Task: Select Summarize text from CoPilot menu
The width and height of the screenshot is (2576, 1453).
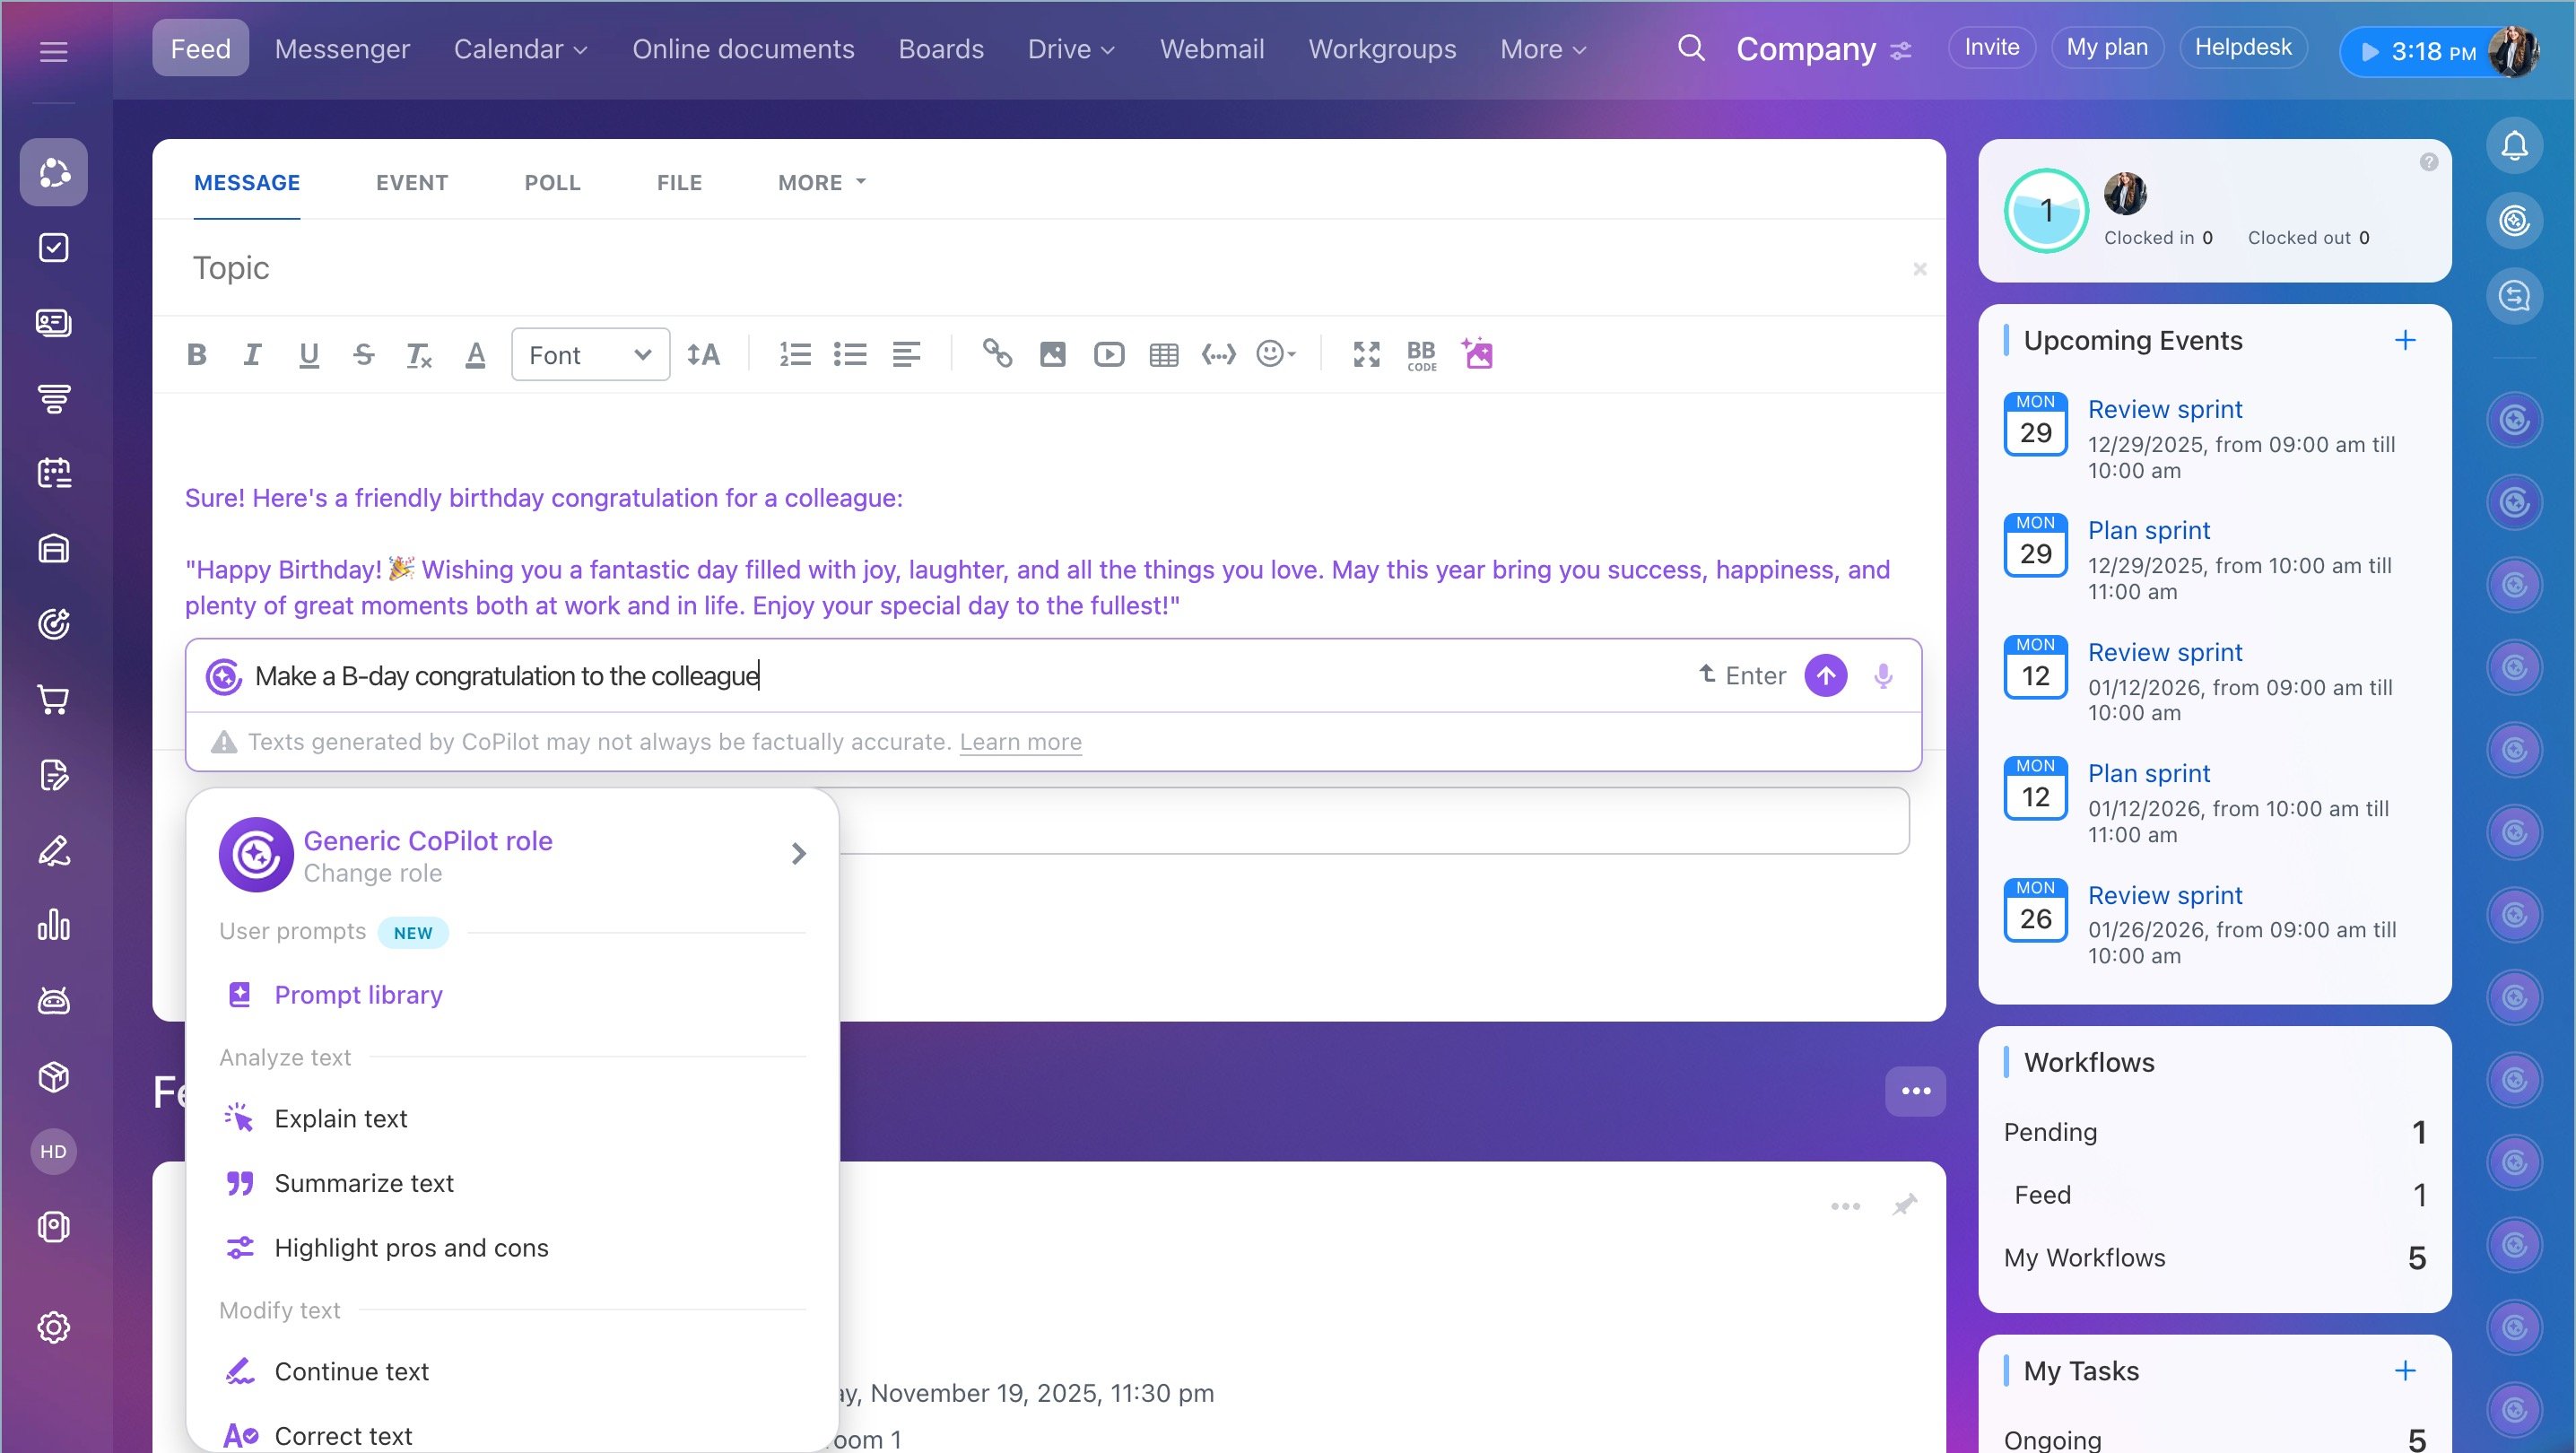Action: tap(364, 1183)
